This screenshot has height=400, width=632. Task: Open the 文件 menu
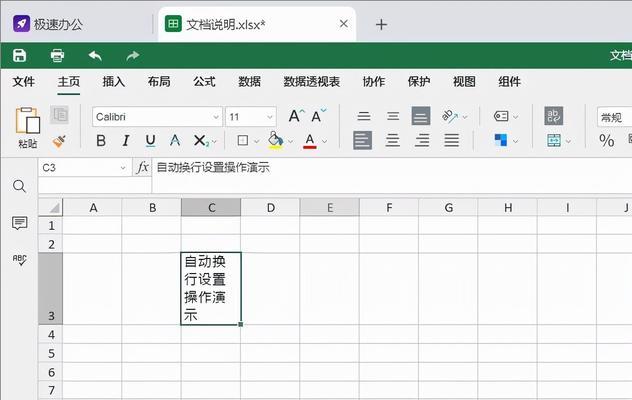(x=23, y=82)
